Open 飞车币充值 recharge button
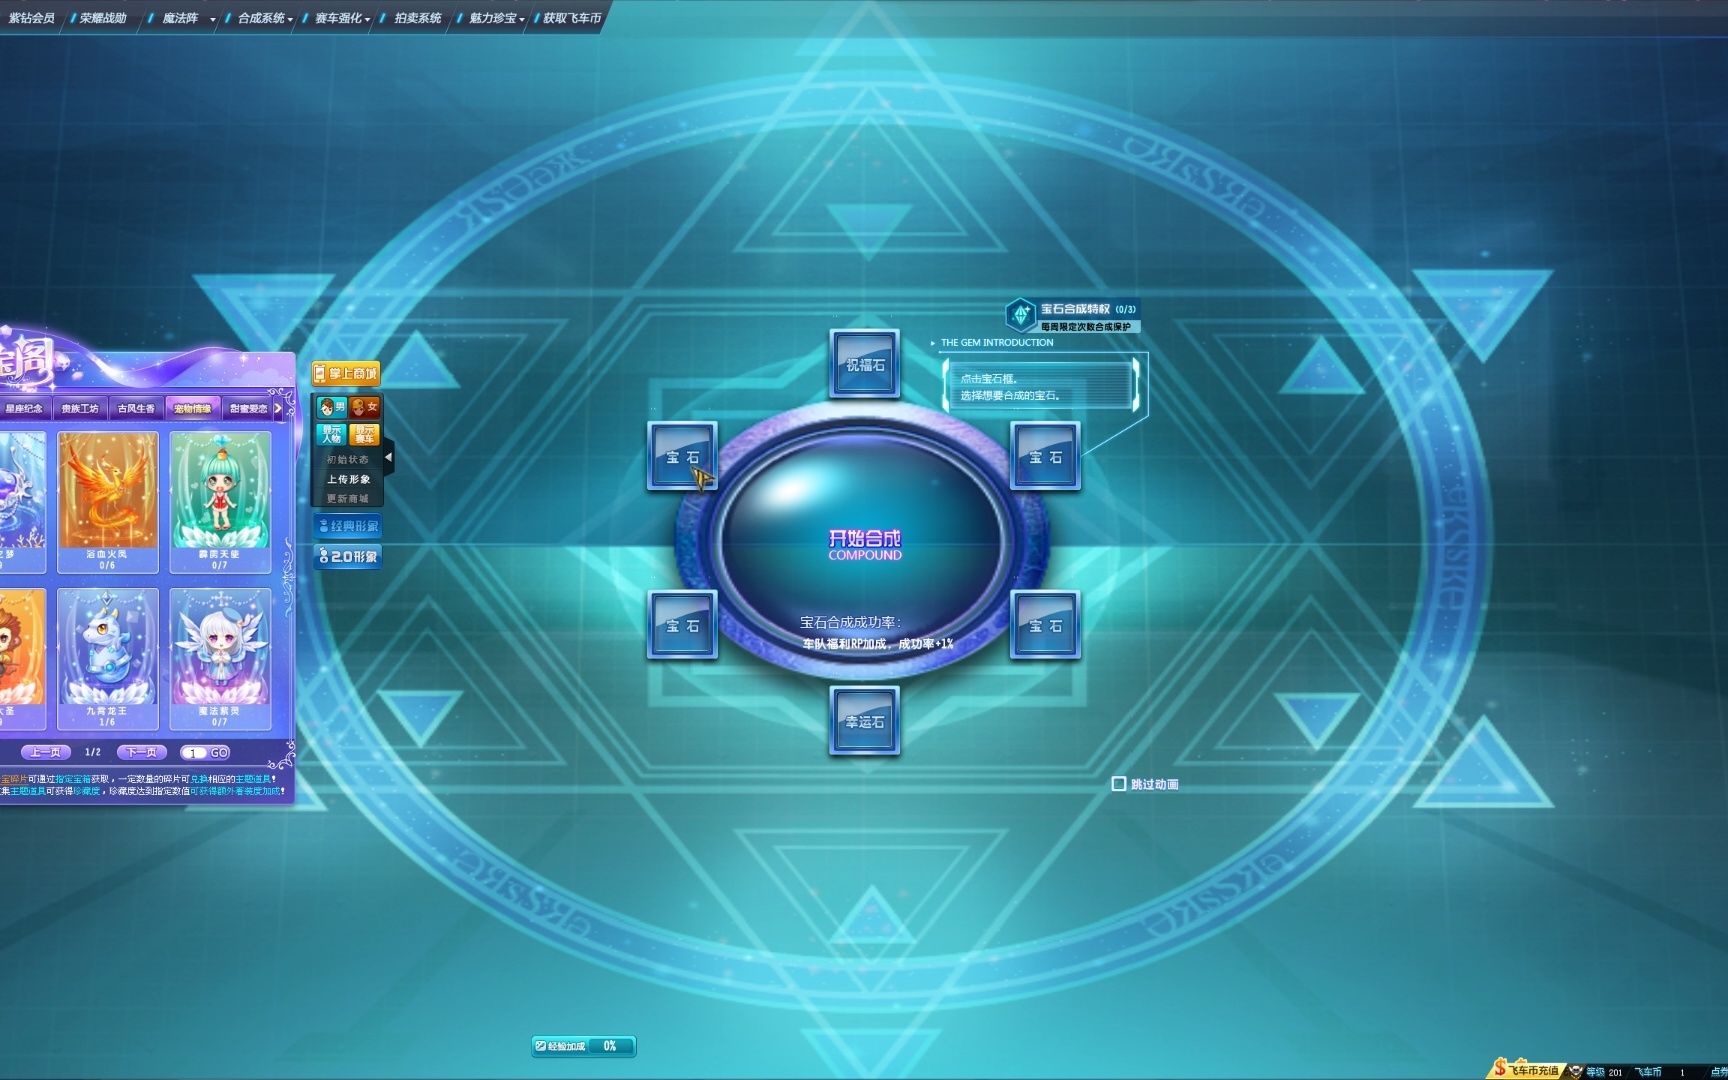 pos(1527,1070)
